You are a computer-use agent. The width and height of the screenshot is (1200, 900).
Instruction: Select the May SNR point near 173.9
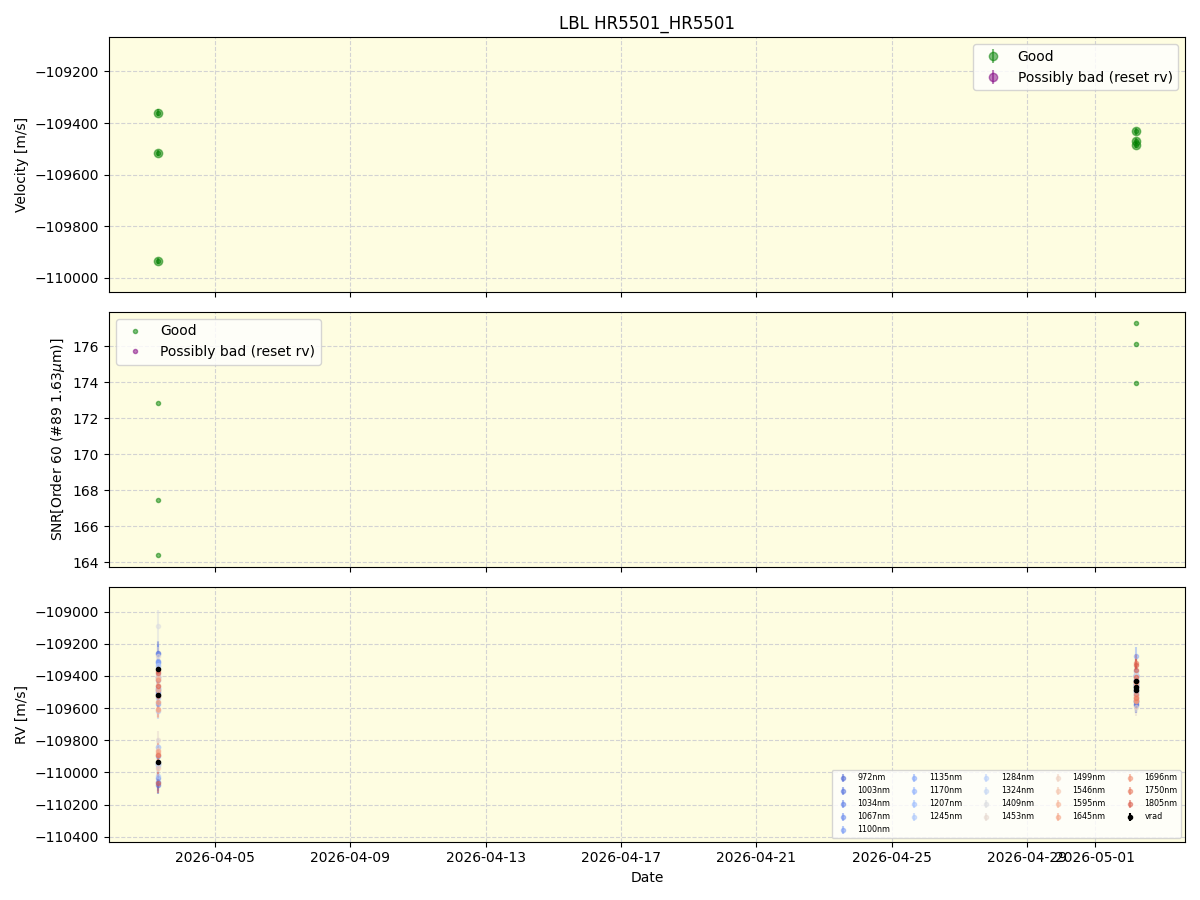pyautogui.click(x=1136, y=383)
